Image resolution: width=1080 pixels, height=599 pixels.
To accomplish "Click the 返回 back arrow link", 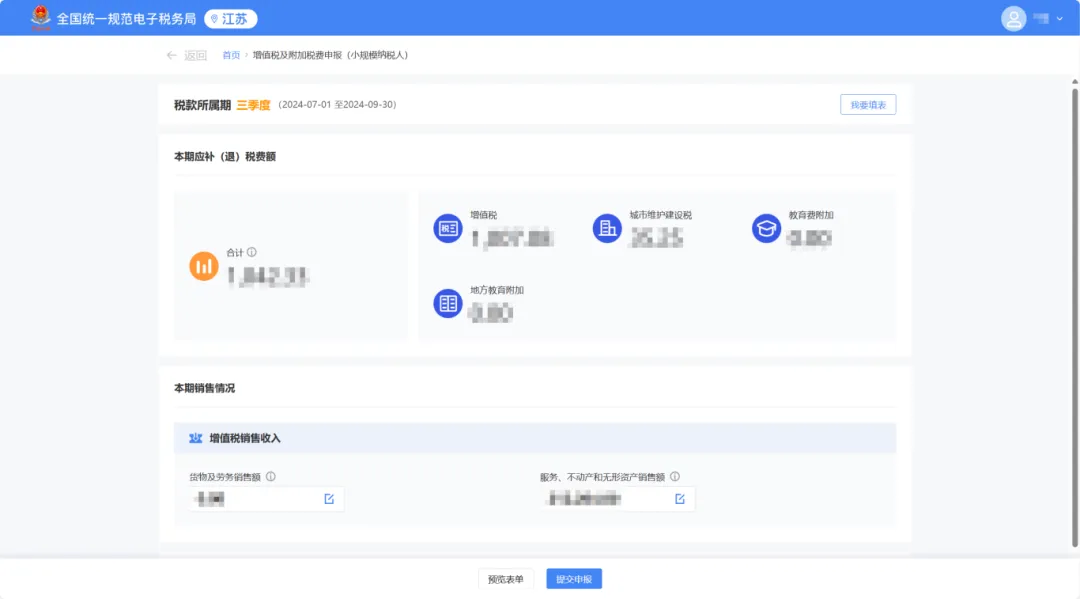I will pyautogui.click(x=186, y=55).
